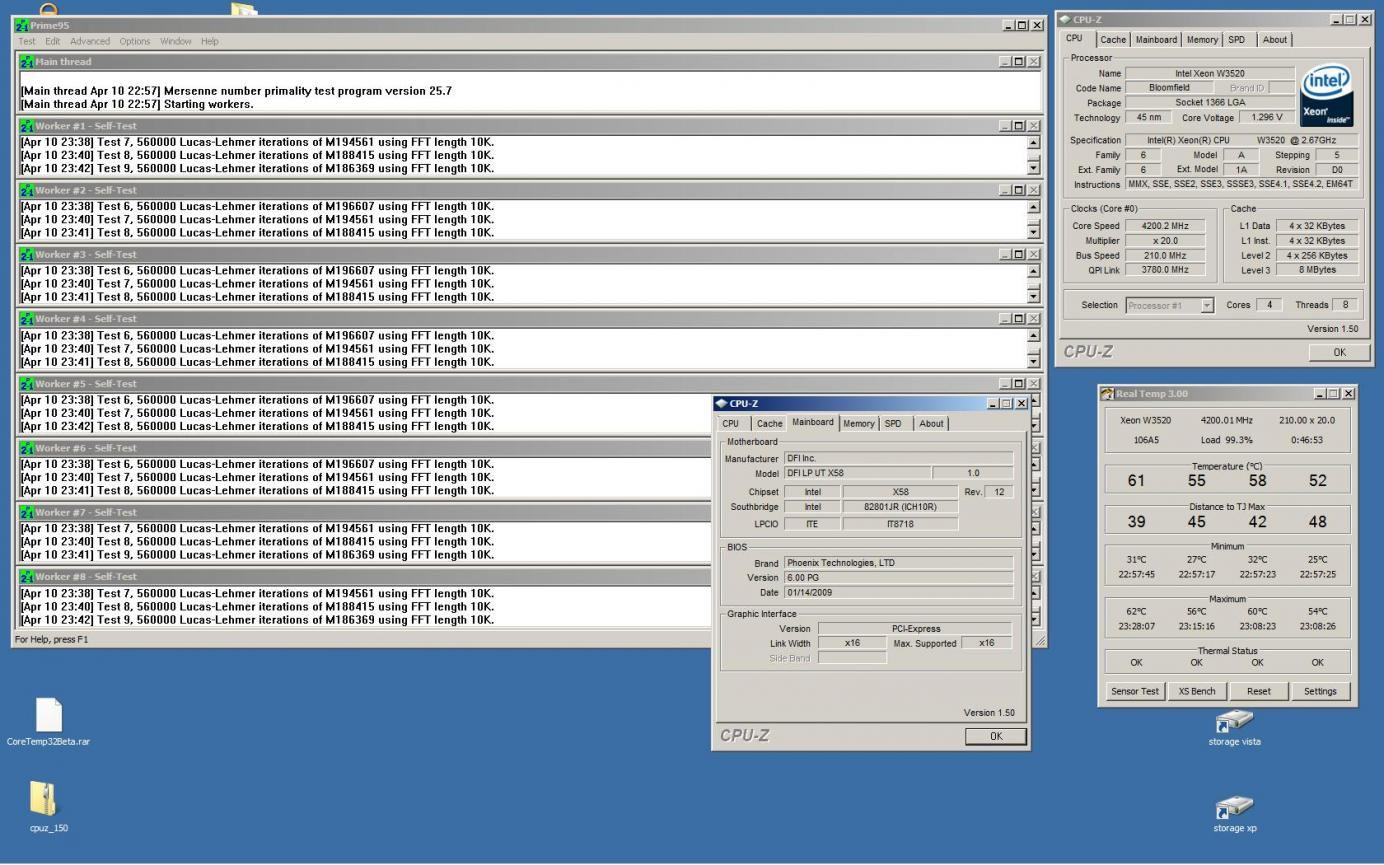Click the BIOS Version field 6.00 PG

click(x=898, y=578)
